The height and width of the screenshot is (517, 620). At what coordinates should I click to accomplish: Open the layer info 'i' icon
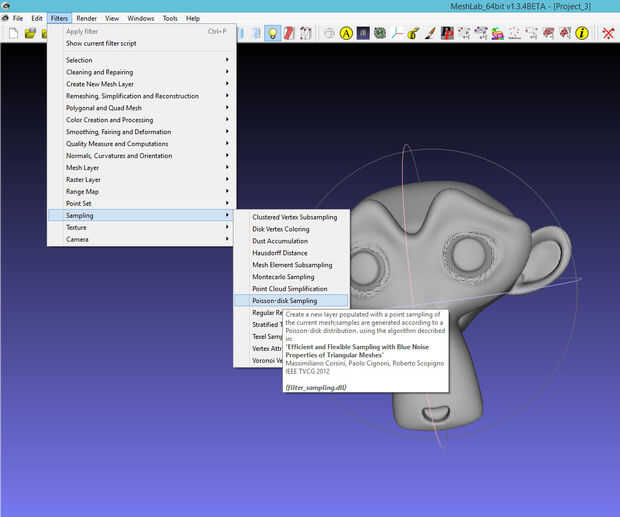point(580,33)
